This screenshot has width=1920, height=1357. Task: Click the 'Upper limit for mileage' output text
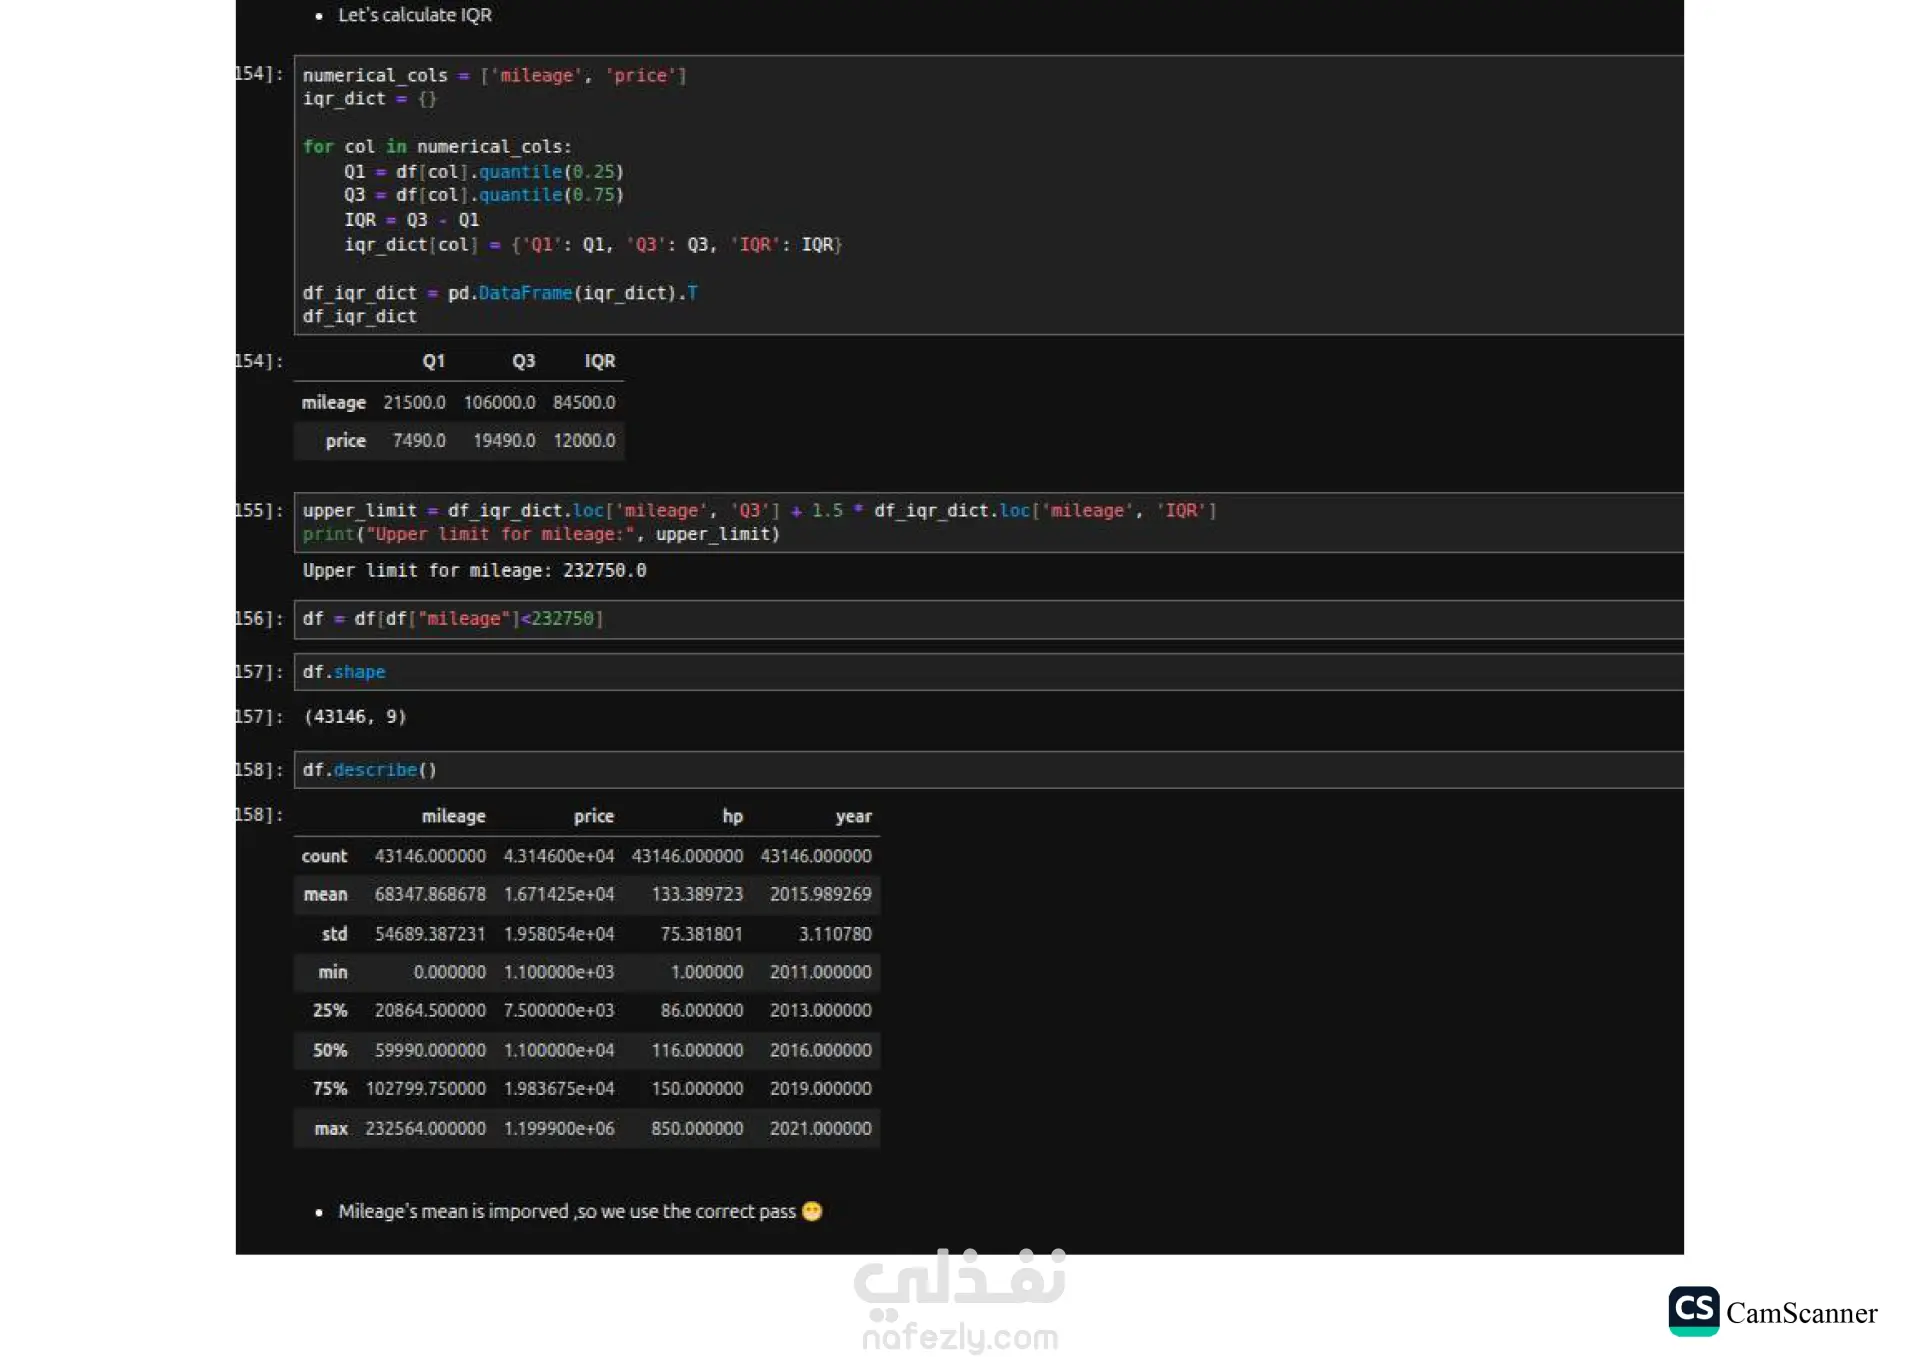pyautogui.click(x=474, y=570)
